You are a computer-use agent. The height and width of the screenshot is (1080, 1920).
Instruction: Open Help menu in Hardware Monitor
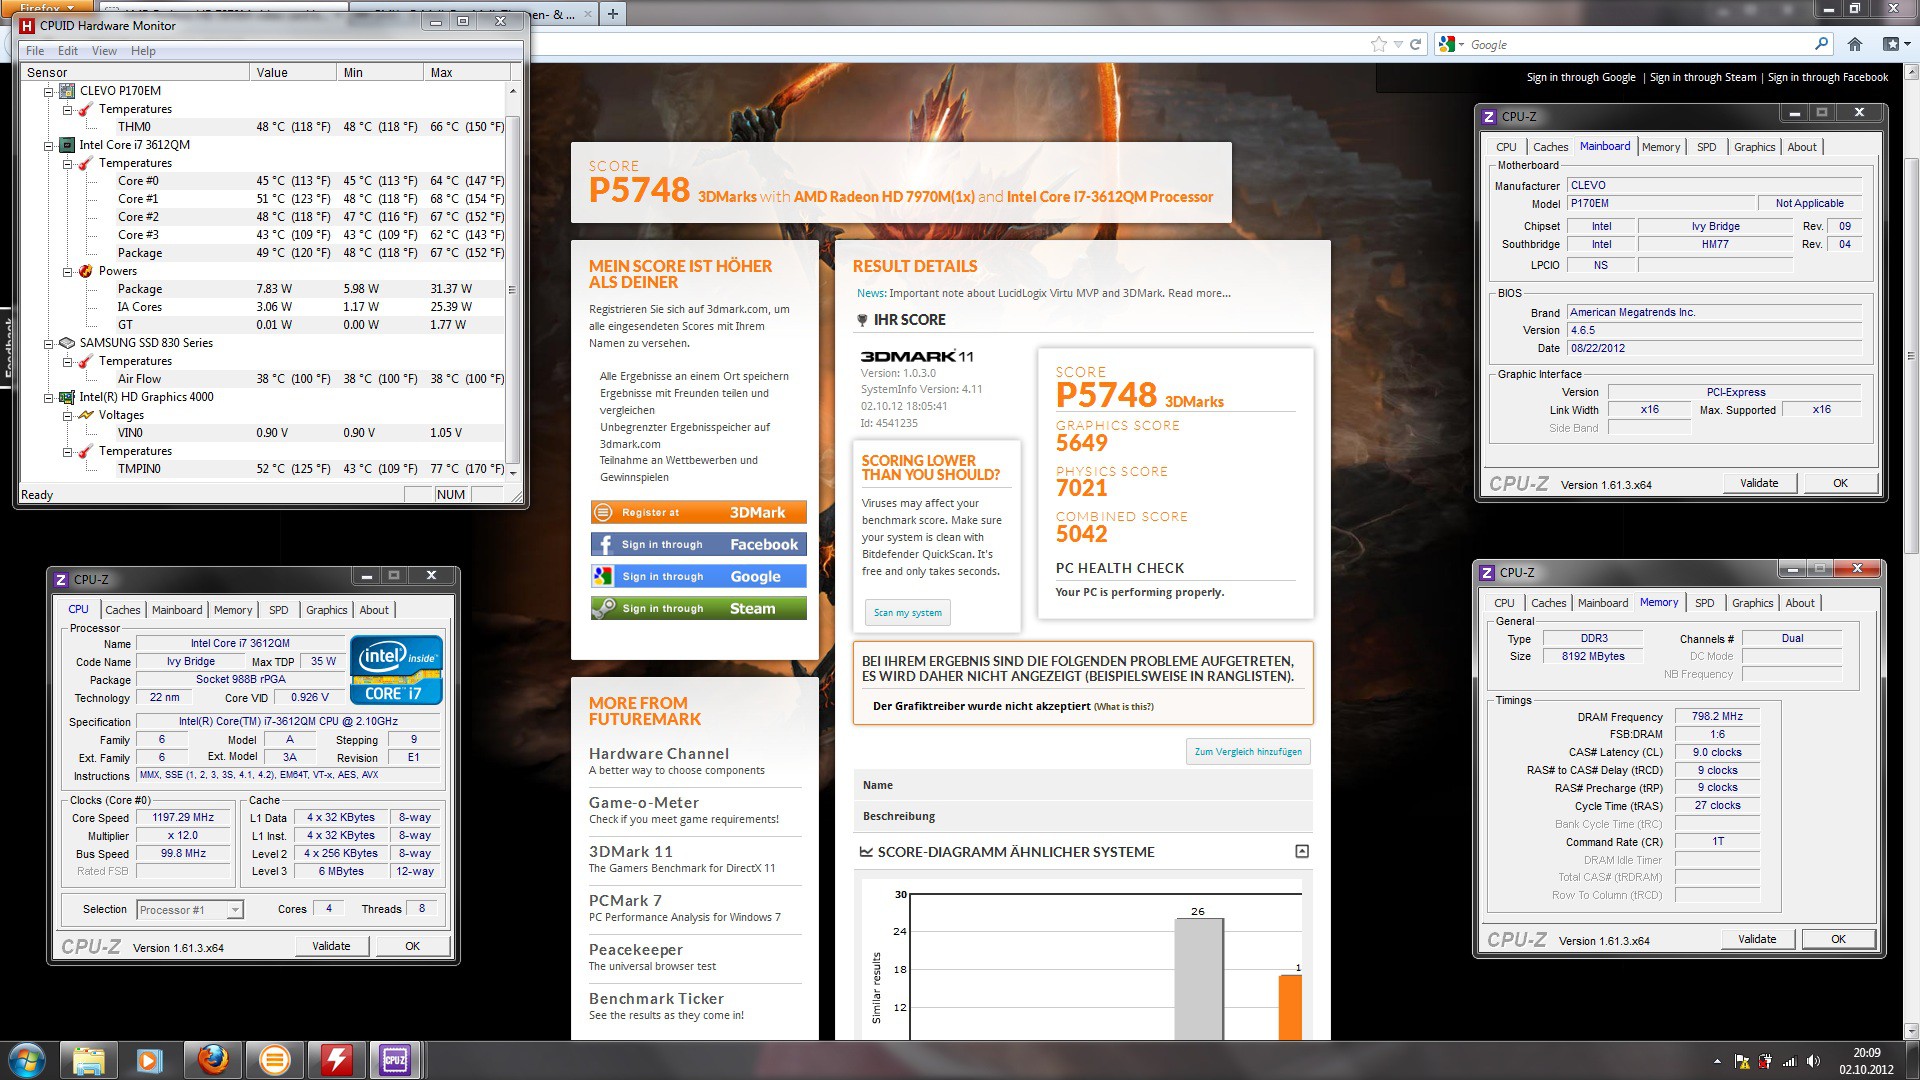[143, 51]
